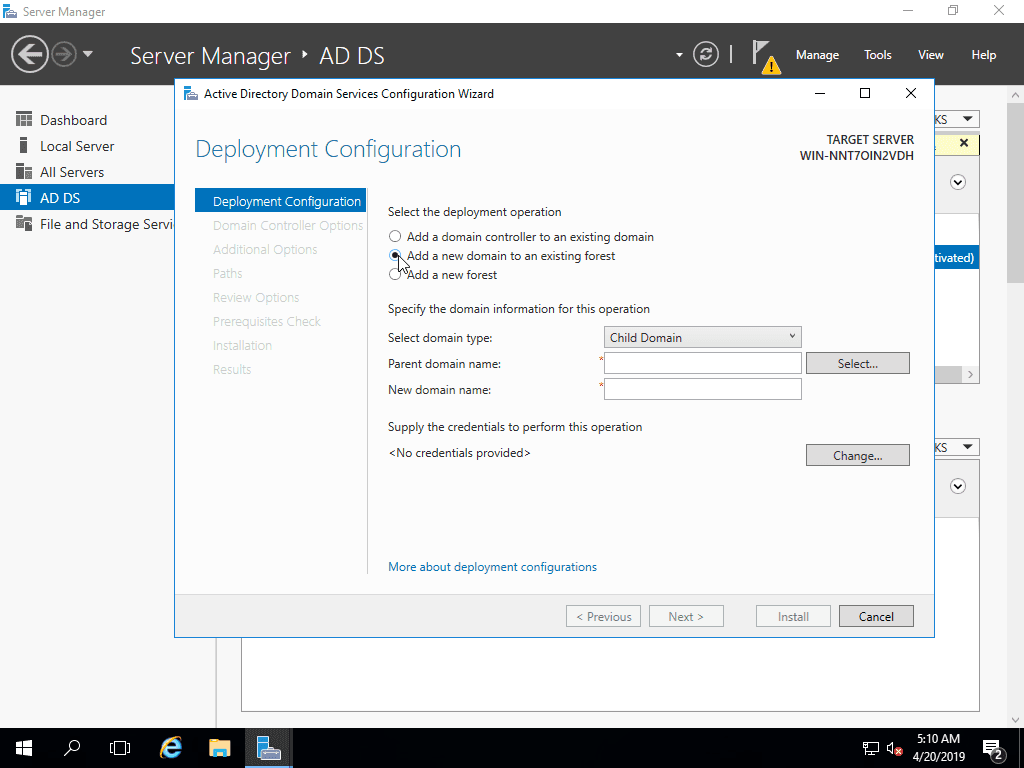
Task: Select 'Add a new forest' radio button
Action: [x=395, y=274]
